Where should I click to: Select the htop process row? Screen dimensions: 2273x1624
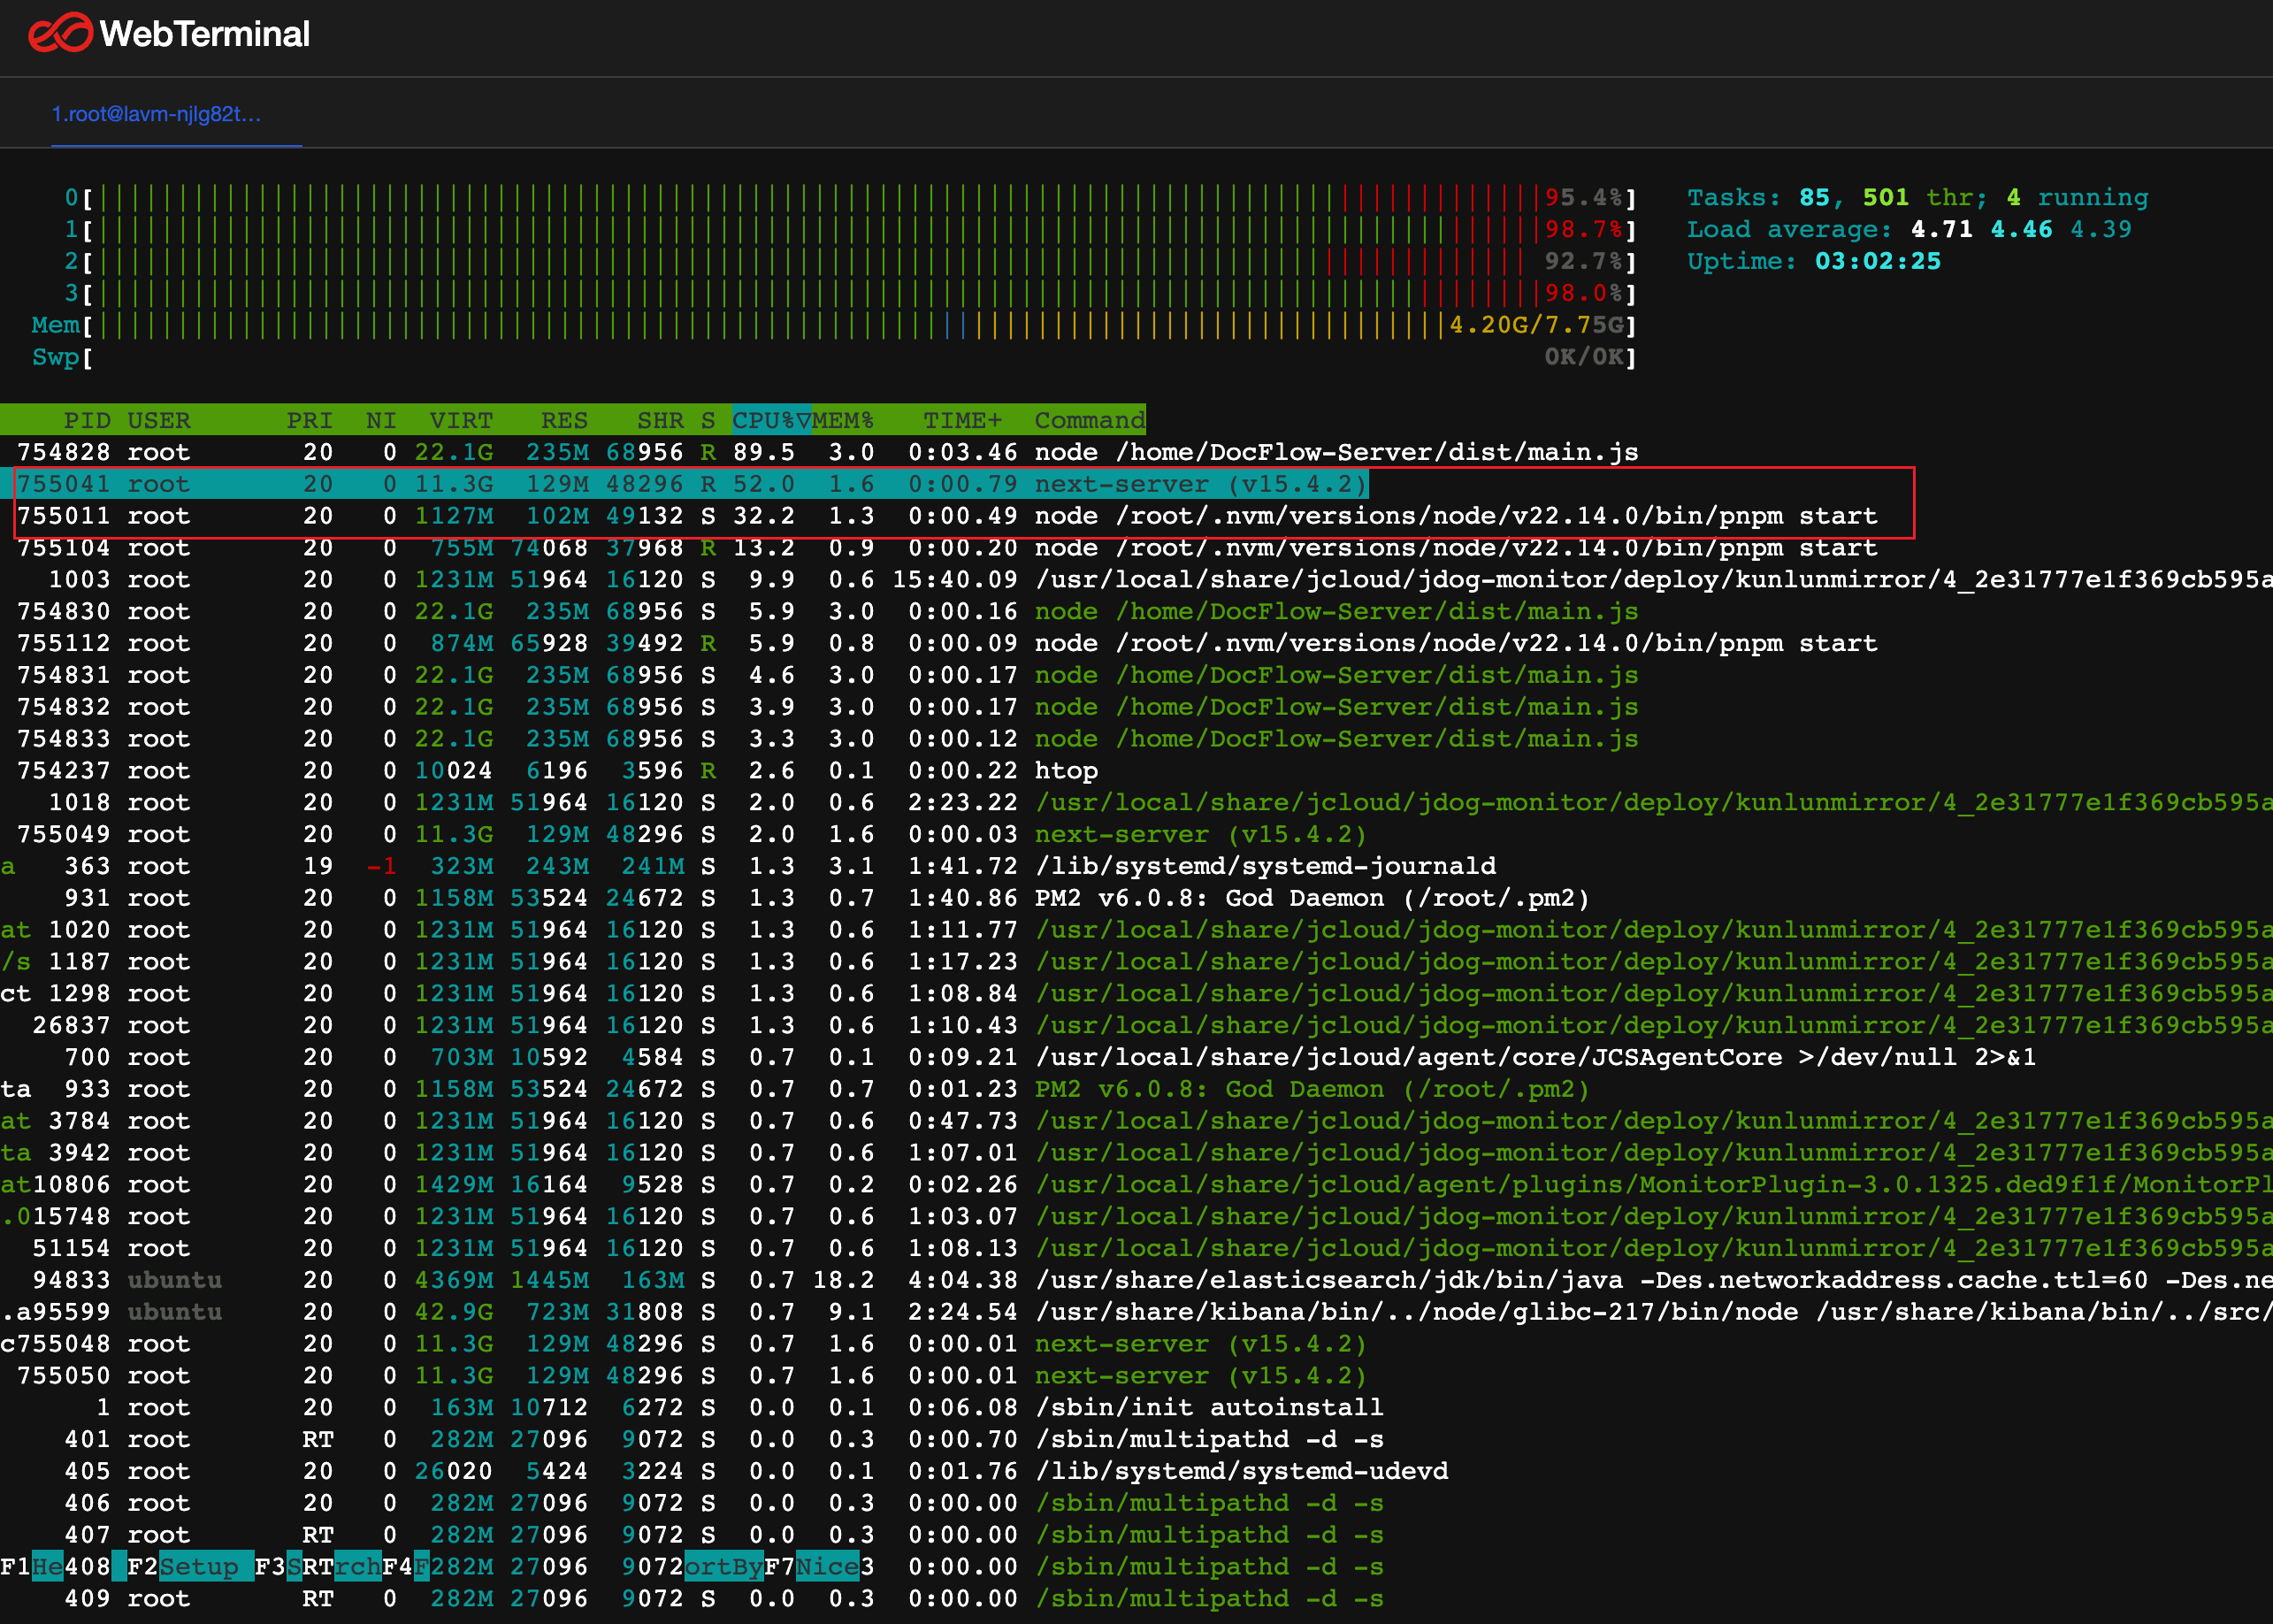tap(1065, 771)
